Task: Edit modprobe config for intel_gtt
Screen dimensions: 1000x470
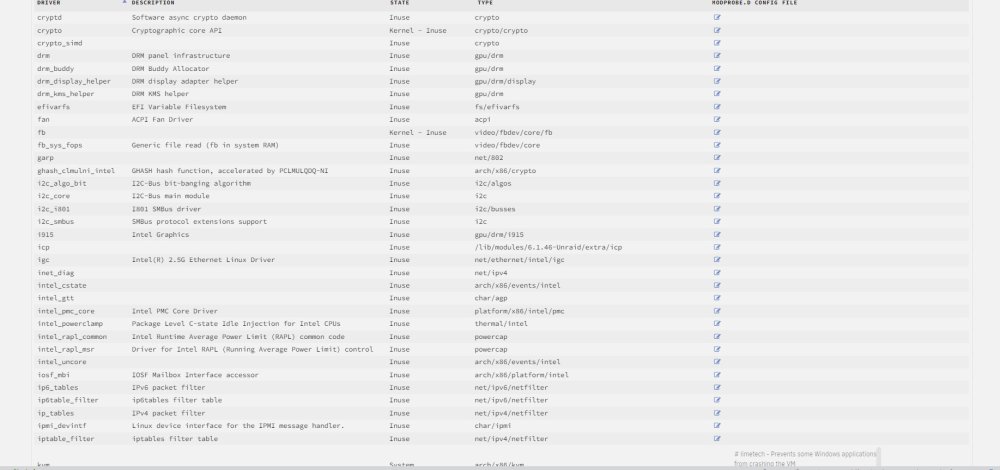Action: tap(717, 298)
